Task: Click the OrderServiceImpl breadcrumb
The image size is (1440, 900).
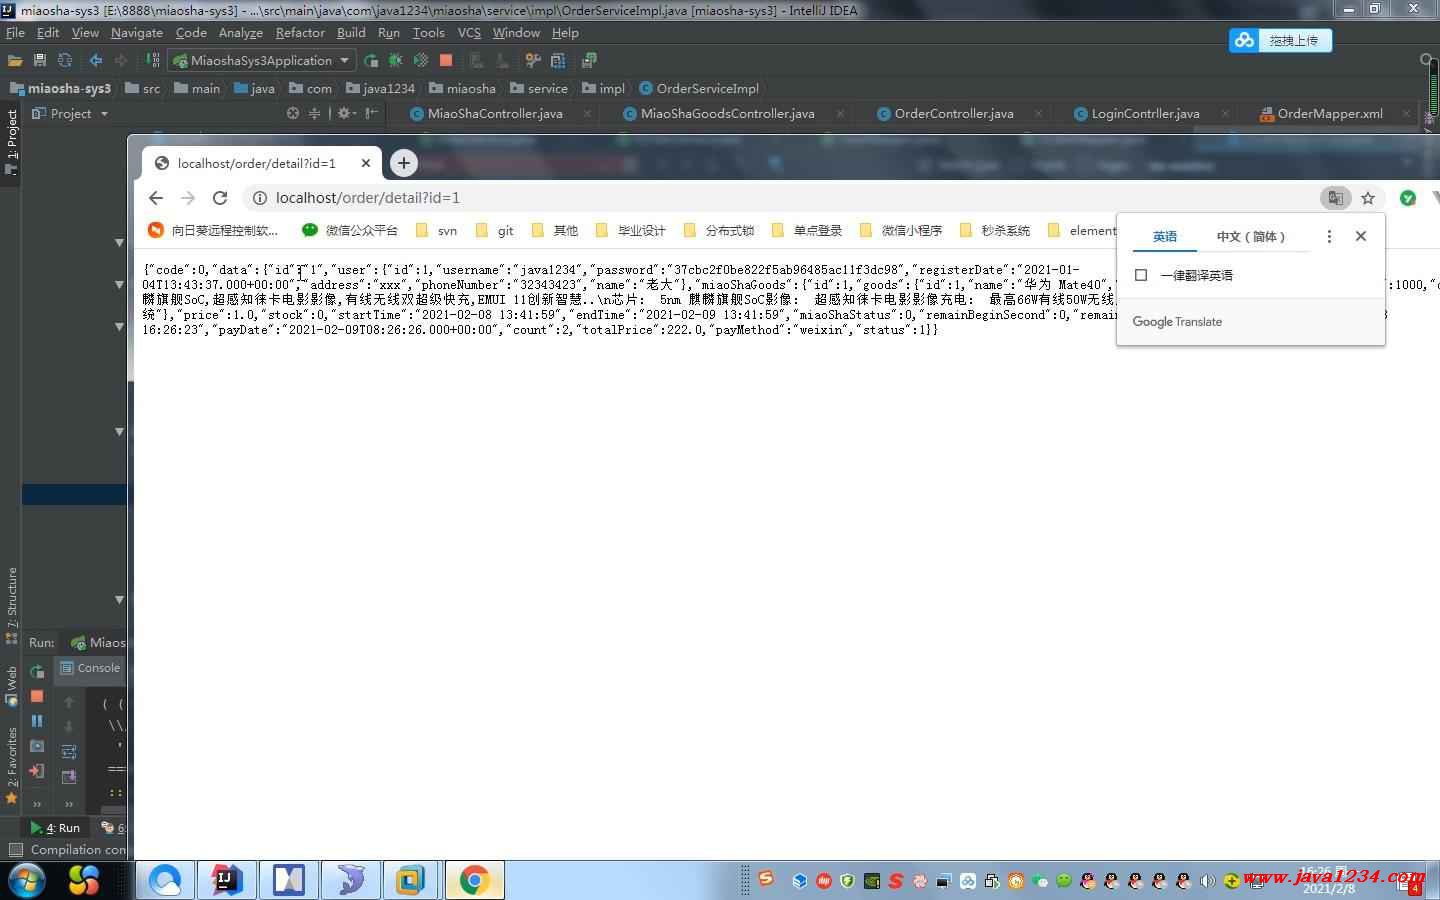Action: tap(699, 88)
